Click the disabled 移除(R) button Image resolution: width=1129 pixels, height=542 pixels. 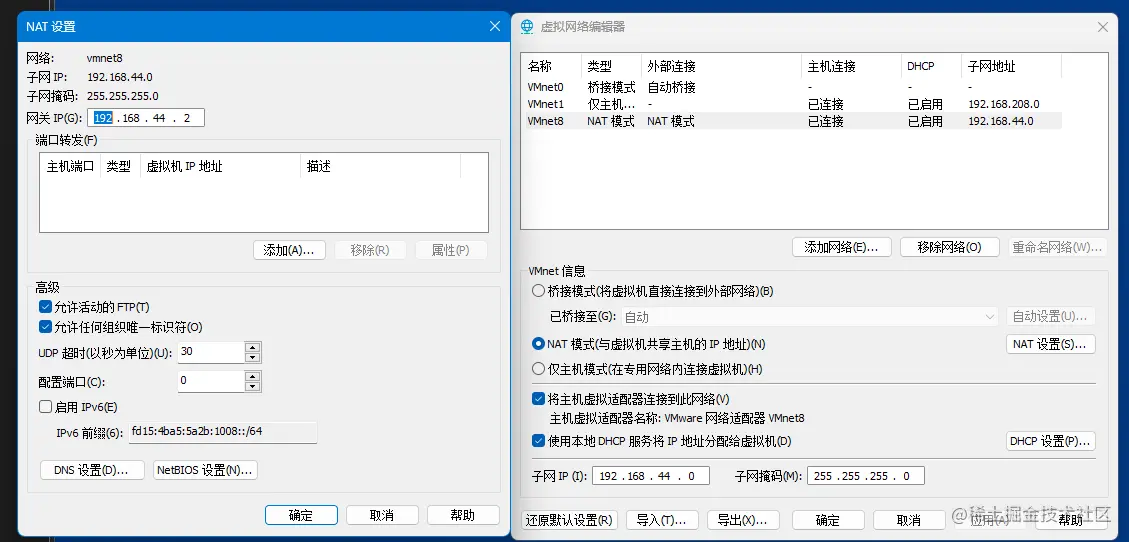tap(370, 250)
